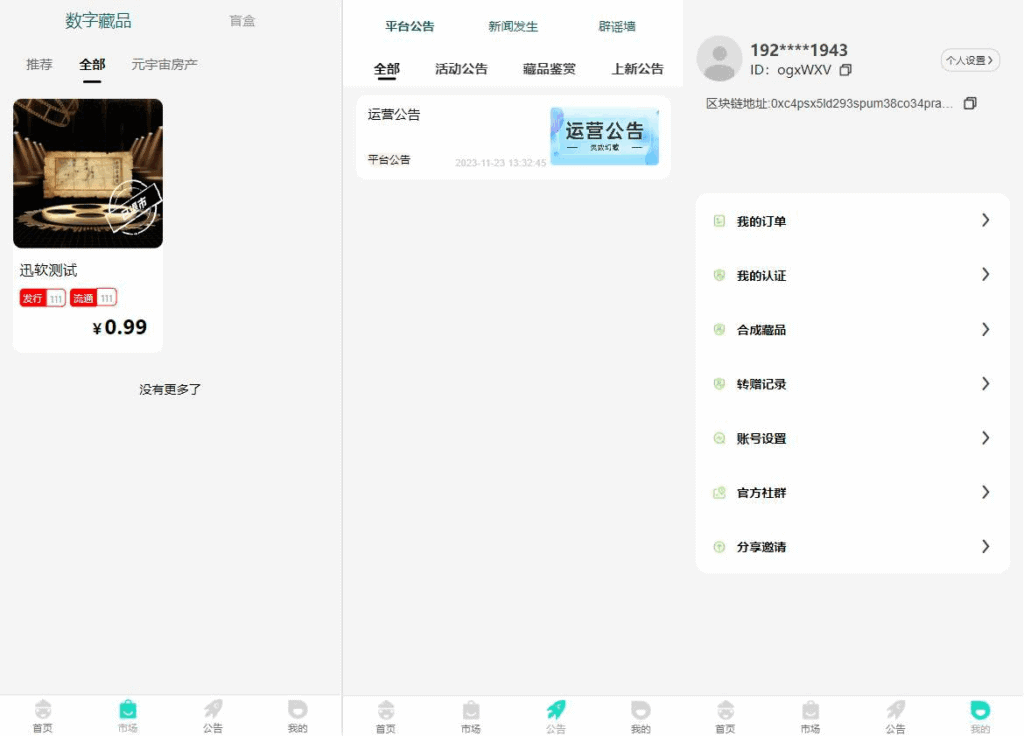Viewport: 1024px width, 736px height.
Task: Open the 迅软测试 collectible thumbnail
Action: 87,172
